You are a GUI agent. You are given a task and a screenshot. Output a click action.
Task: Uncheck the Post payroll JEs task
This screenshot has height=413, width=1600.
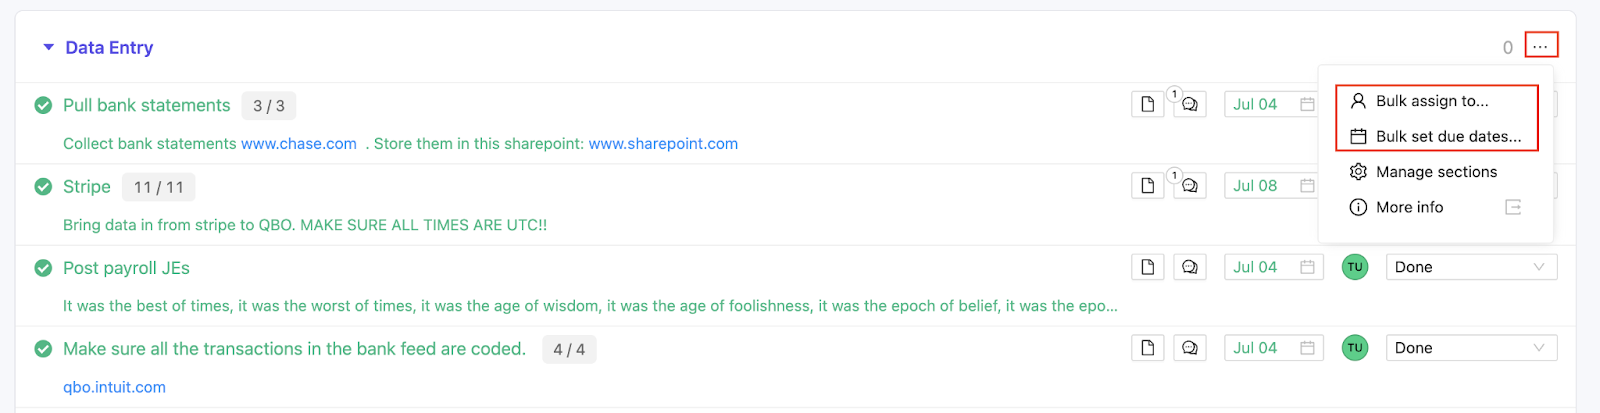pos(43,268)
